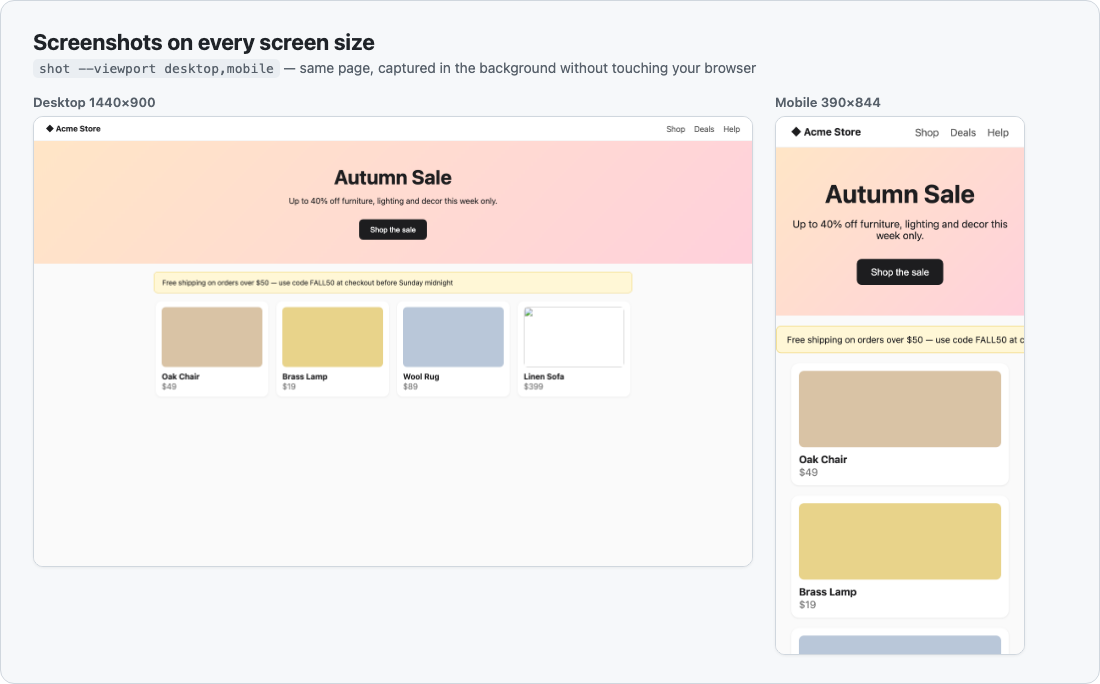Select the Brass Lamp image in mobile preview
This screenshot has height=684, width=1100.
point(899,541)
